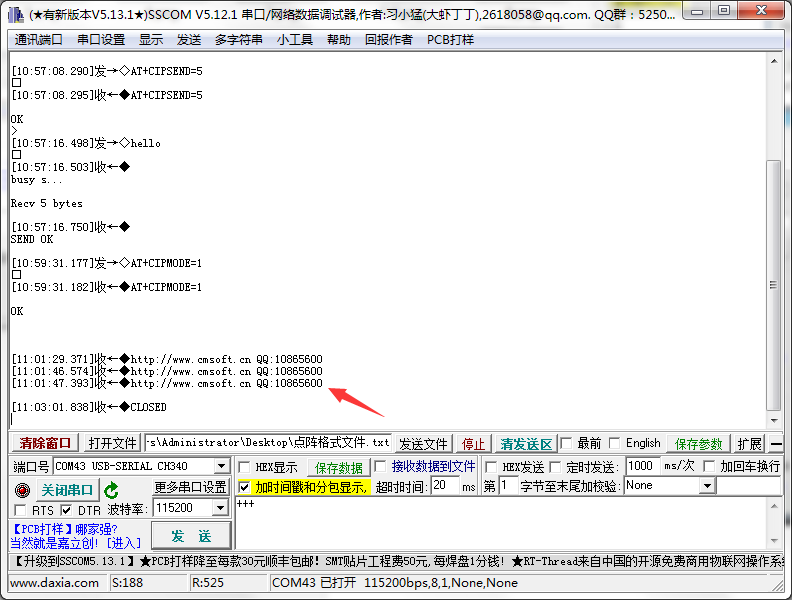Toggle the RTS checkbox
792x600 pixels.
21,510
